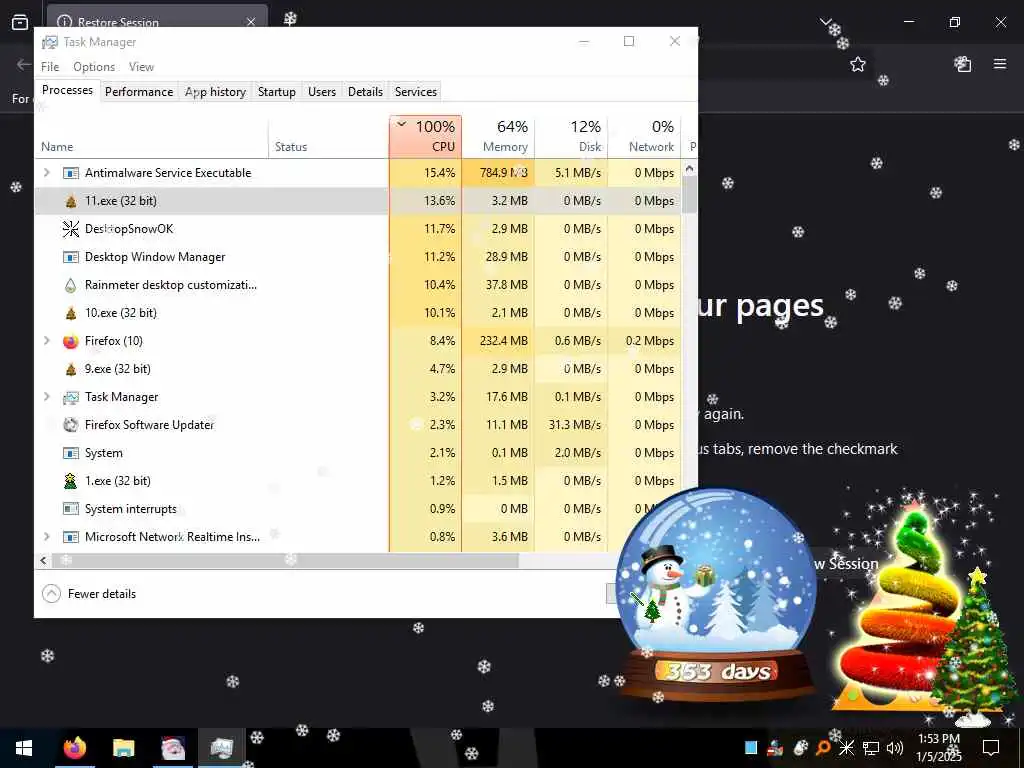Open the View menu in Task Manager
1024x768 pixels.
(x=141, y=67)
